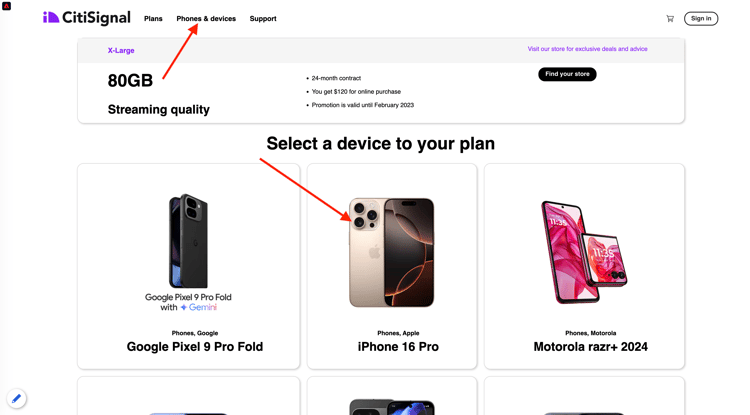Screen dimensions: 750x415
Task: Open the Phones & devices menu
Action: pos(206,19)
